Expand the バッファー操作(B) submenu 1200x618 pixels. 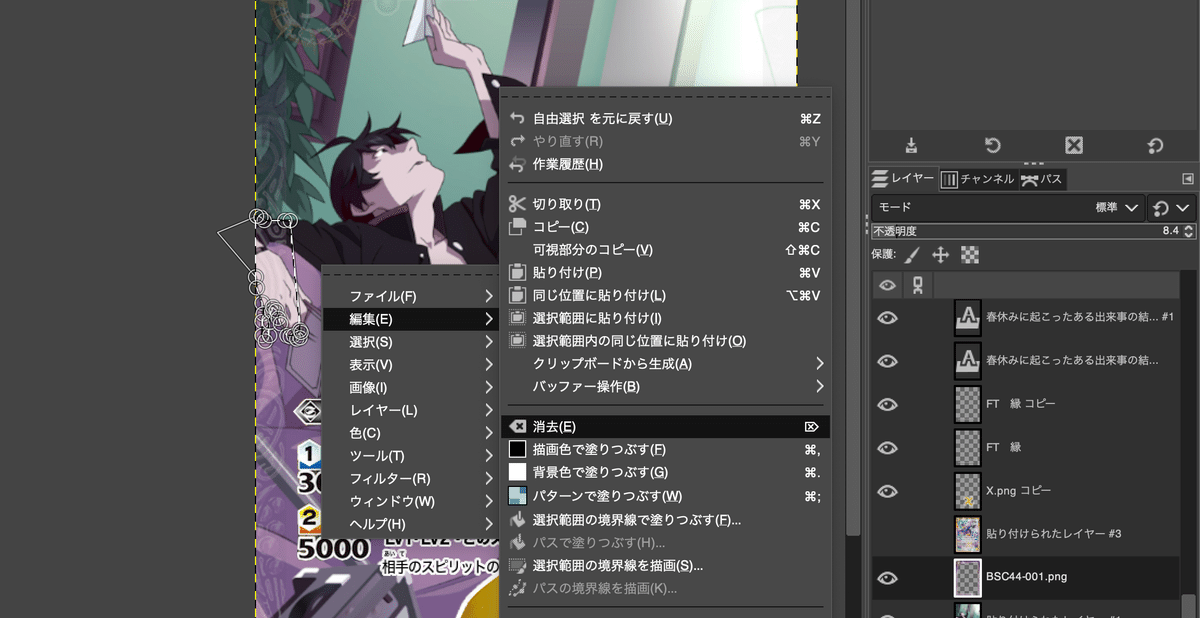820,386
